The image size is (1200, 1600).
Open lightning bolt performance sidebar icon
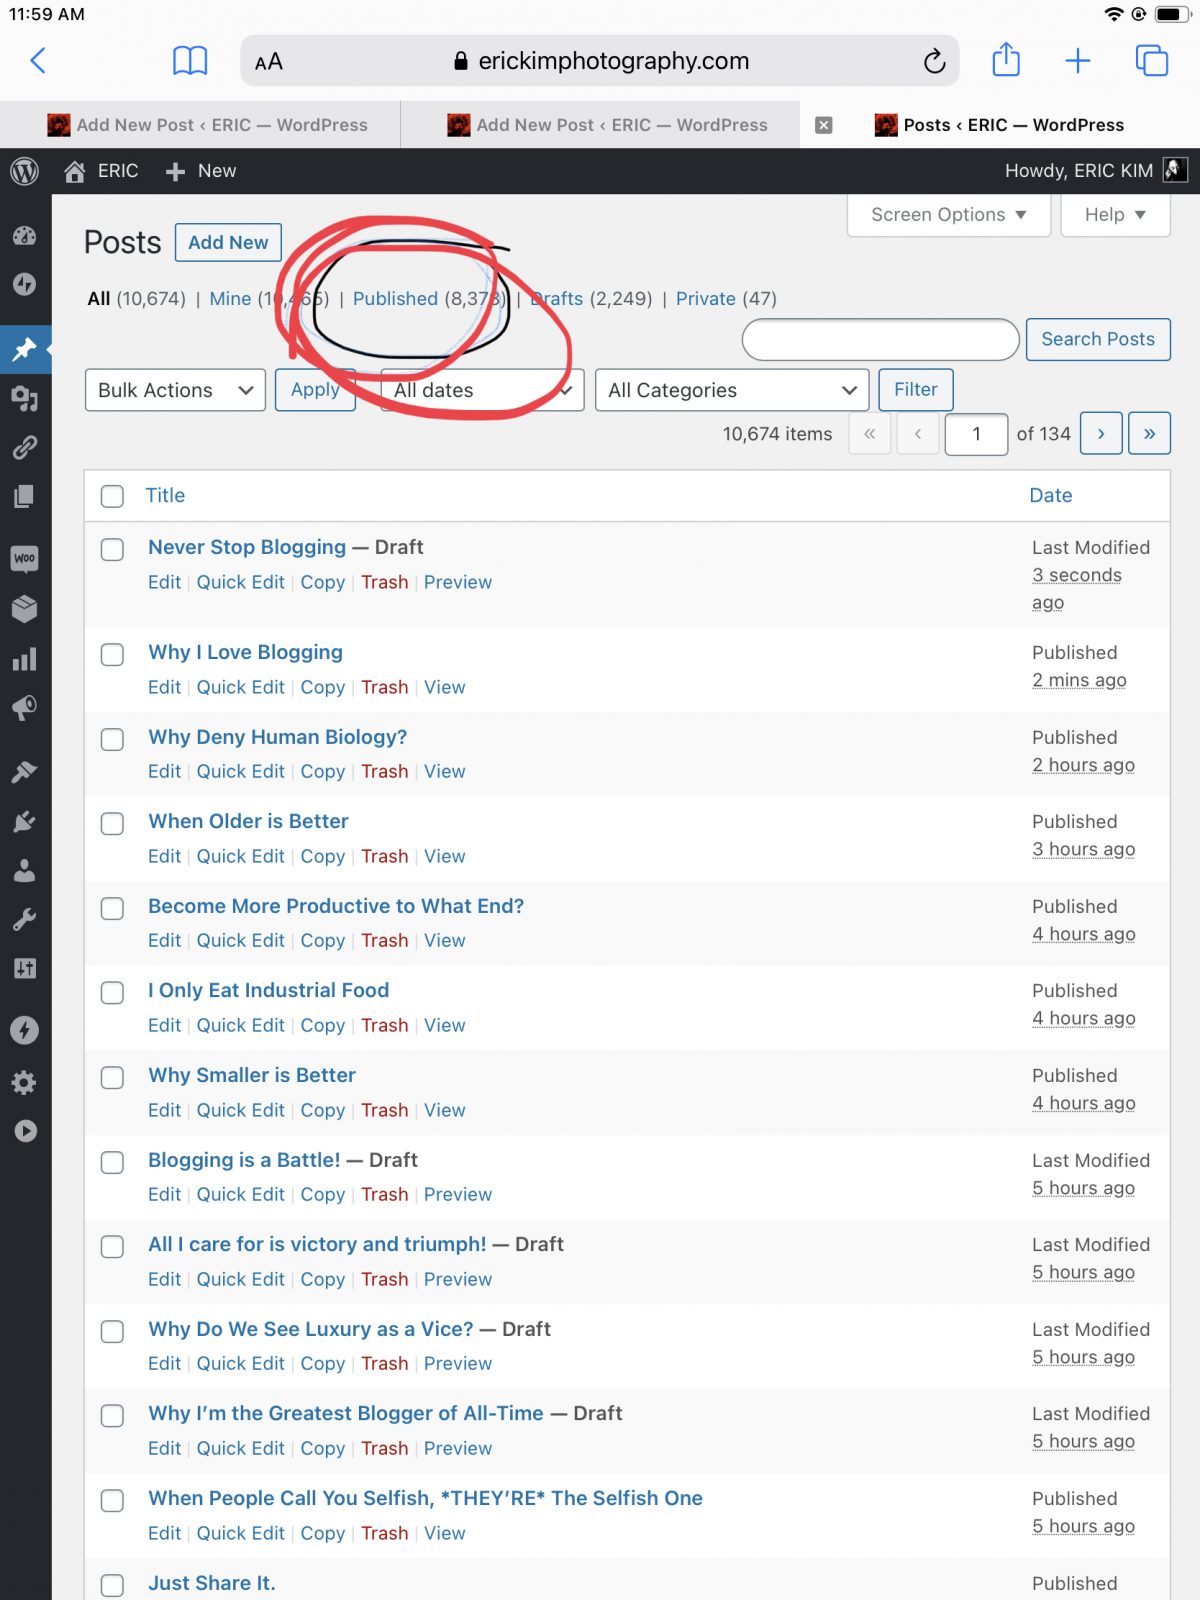[25, 1030]
